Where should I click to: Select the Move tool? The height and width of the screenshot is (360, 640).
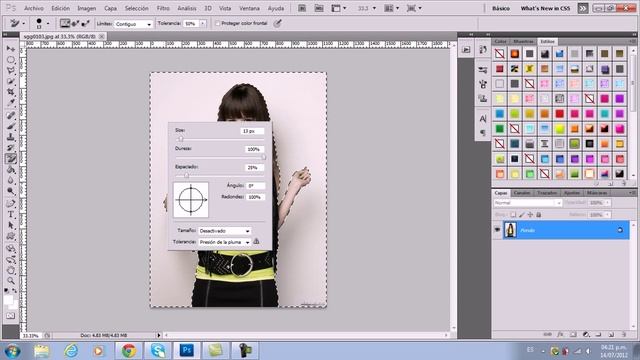pos(11,49)
